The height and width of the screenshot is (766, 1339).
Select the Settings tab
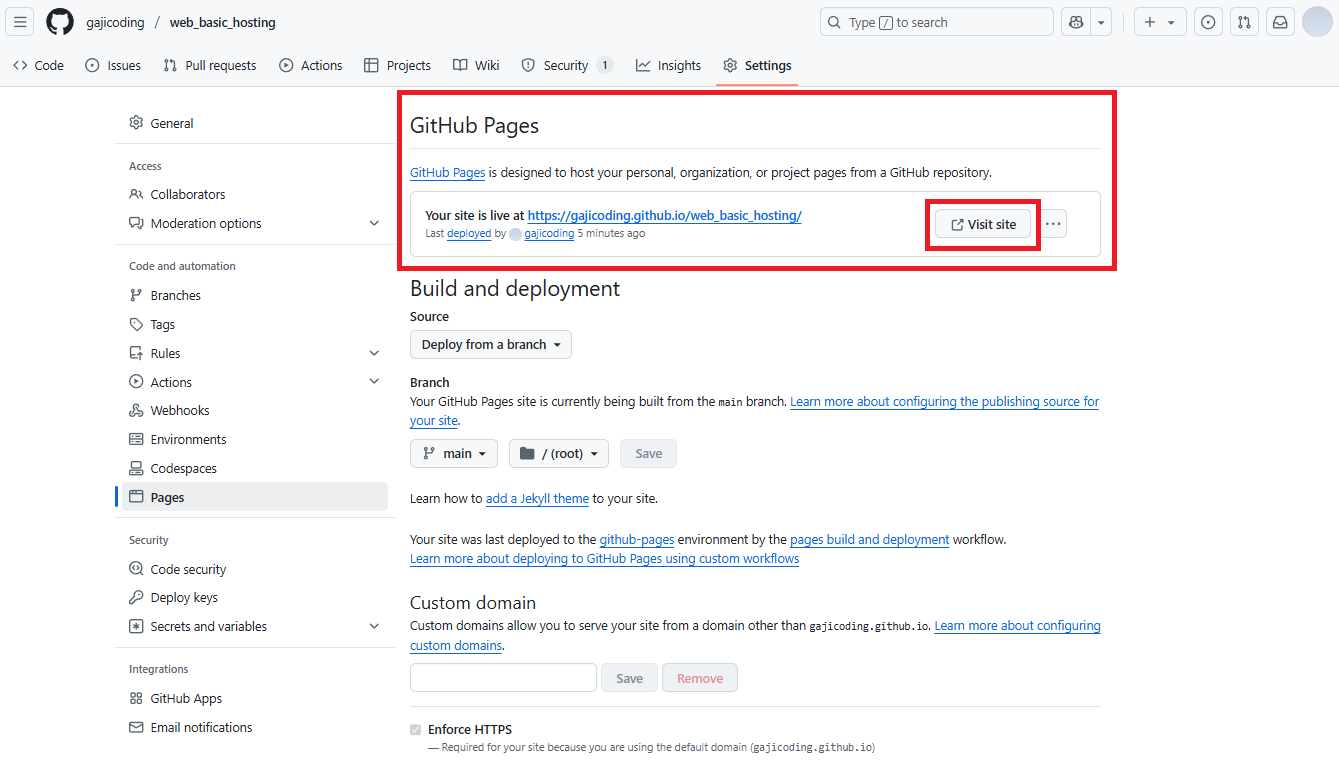[x=757, y=65]
